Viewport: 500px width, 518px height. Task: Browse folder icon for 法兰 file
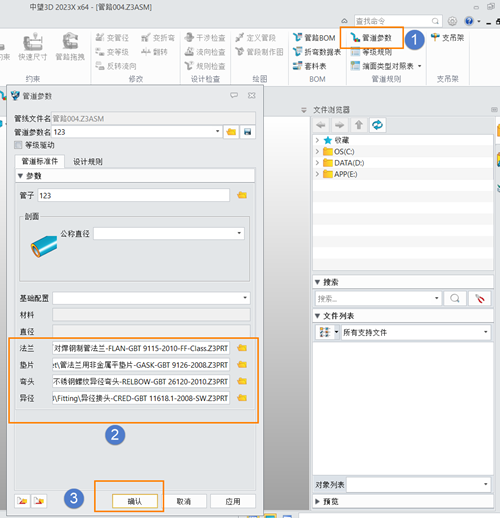click(242, 348)
